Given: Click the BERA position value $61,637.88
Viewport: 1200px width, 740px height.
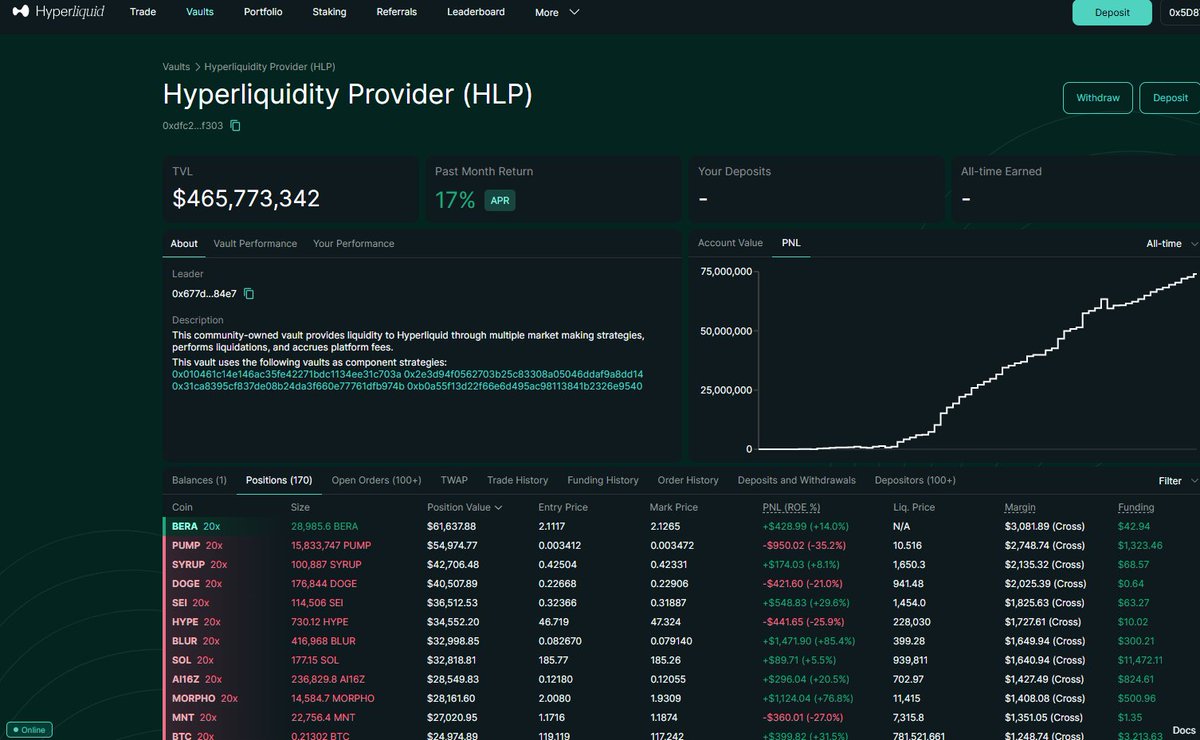Looking at the screenshot, I should click(x=452, y=526).
